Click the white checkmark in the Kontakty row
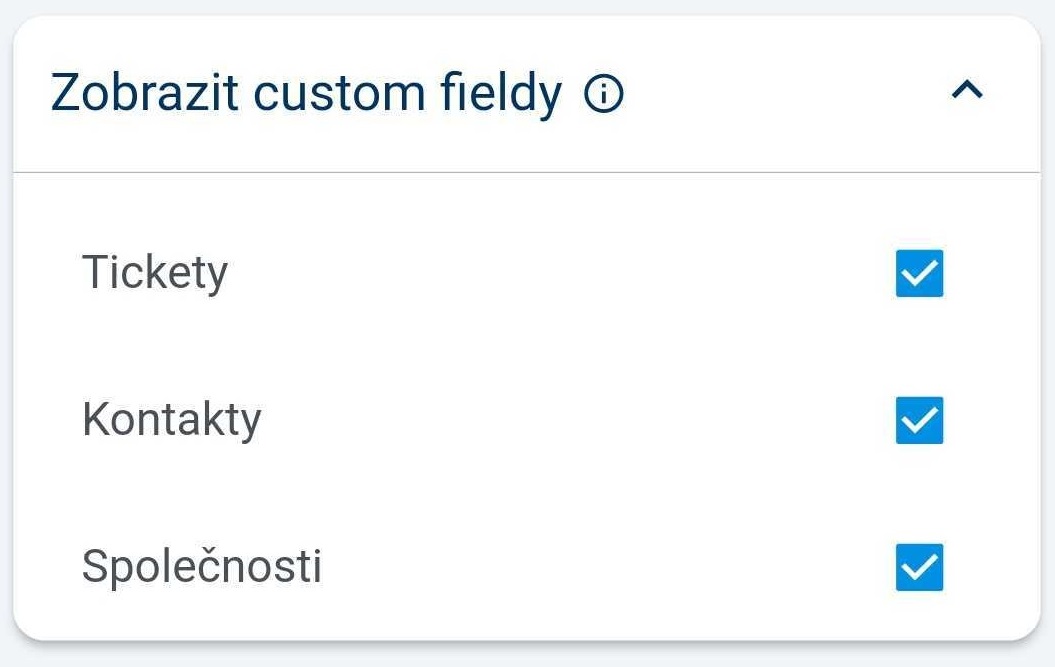 pos(919,421)
